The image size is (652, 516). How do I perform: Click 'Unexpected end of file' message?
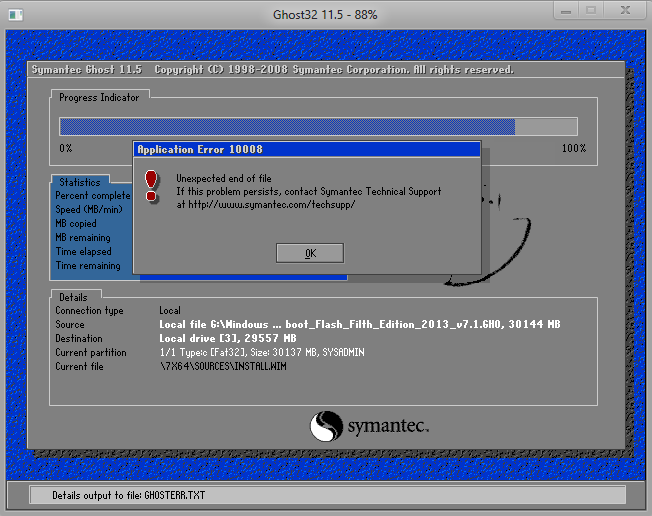click(x=224, y=178)
